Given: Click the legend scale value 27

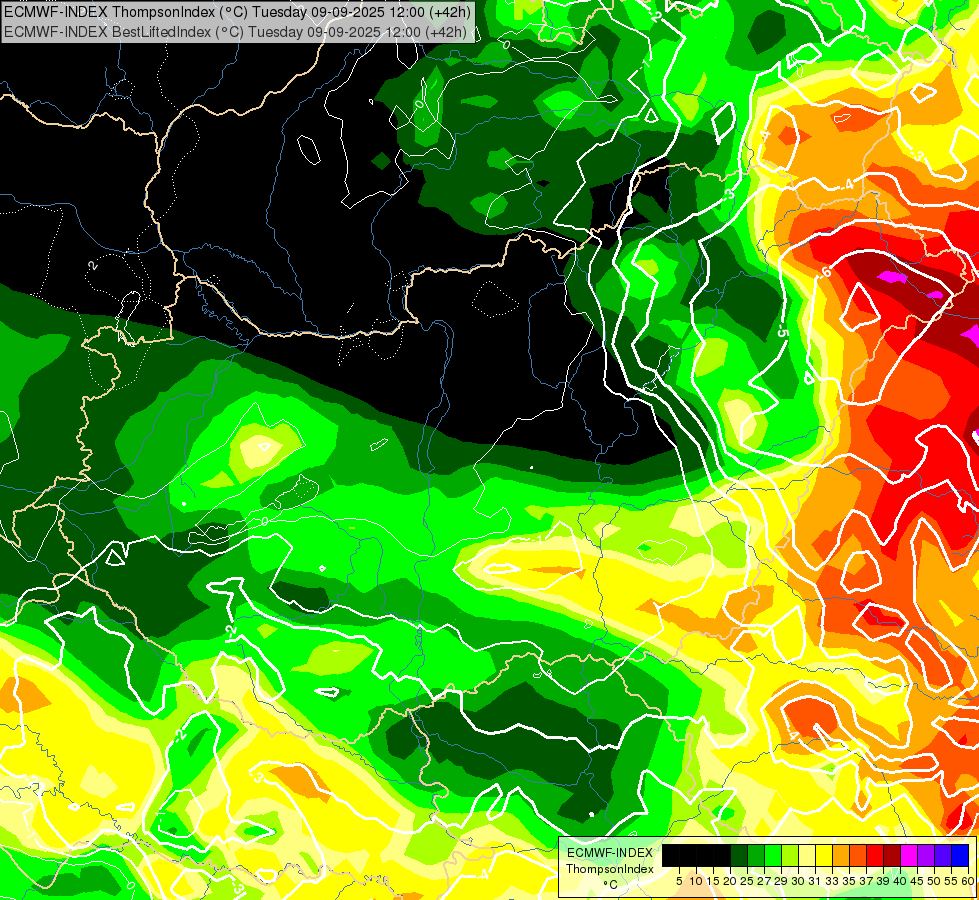Looking at the screenshot, I should pyautogui.click(x=764, y=881).
